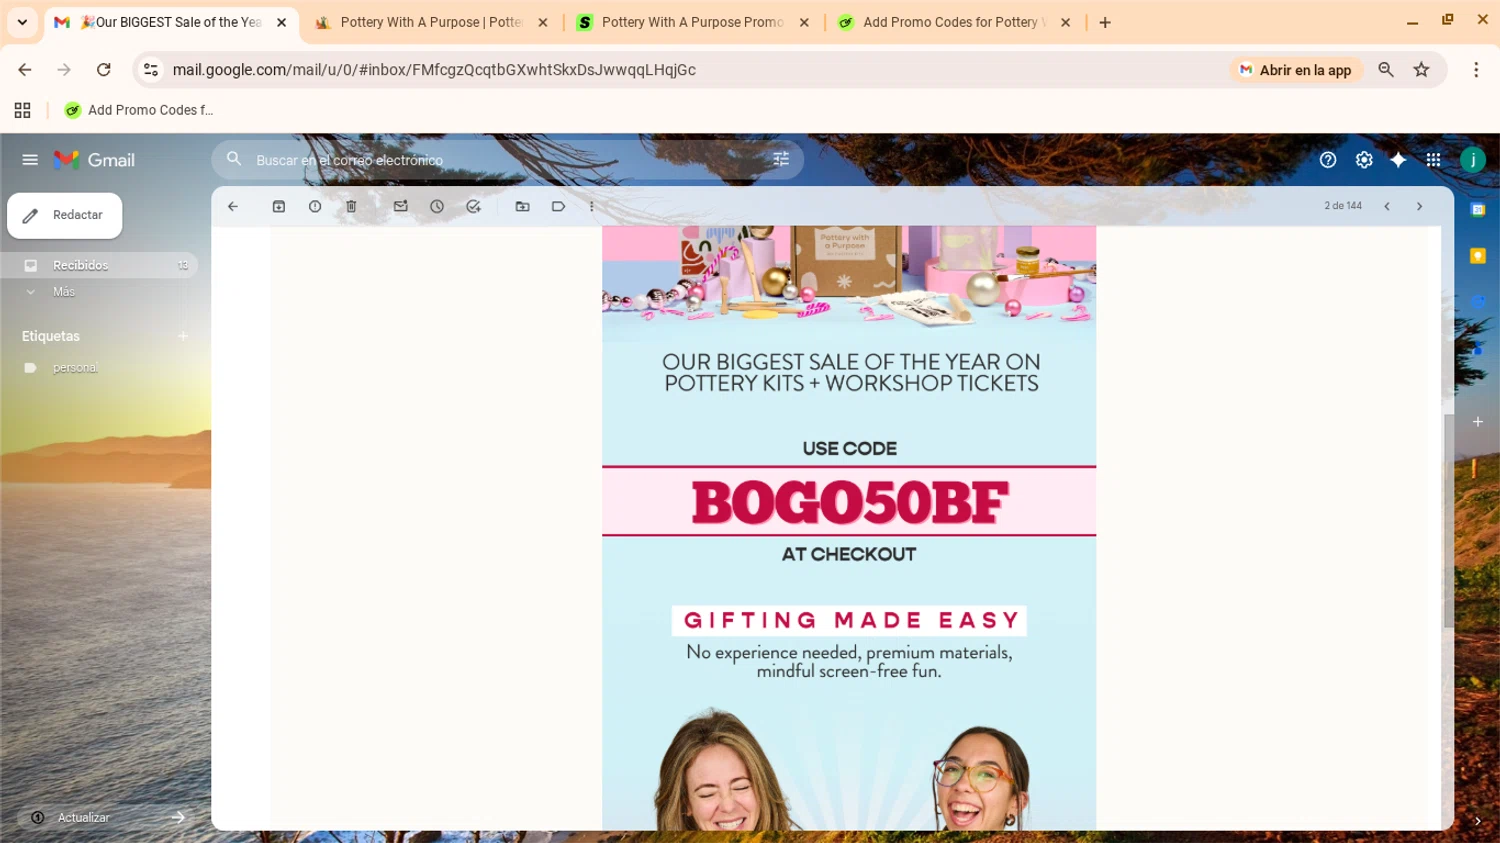Bookmark this page with star
Image resolution: width=1500 pixels, height=843 pixels.
click(1422, 69)
